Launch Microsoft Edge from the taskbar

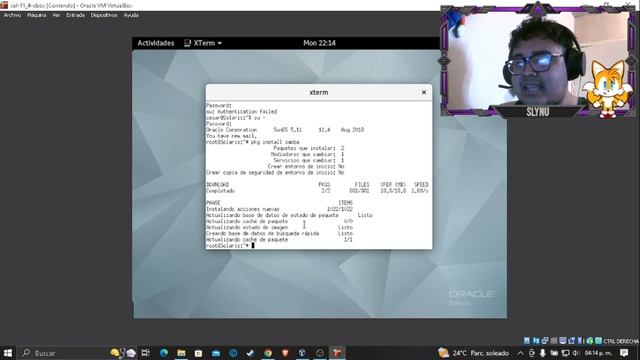(164, 353)
